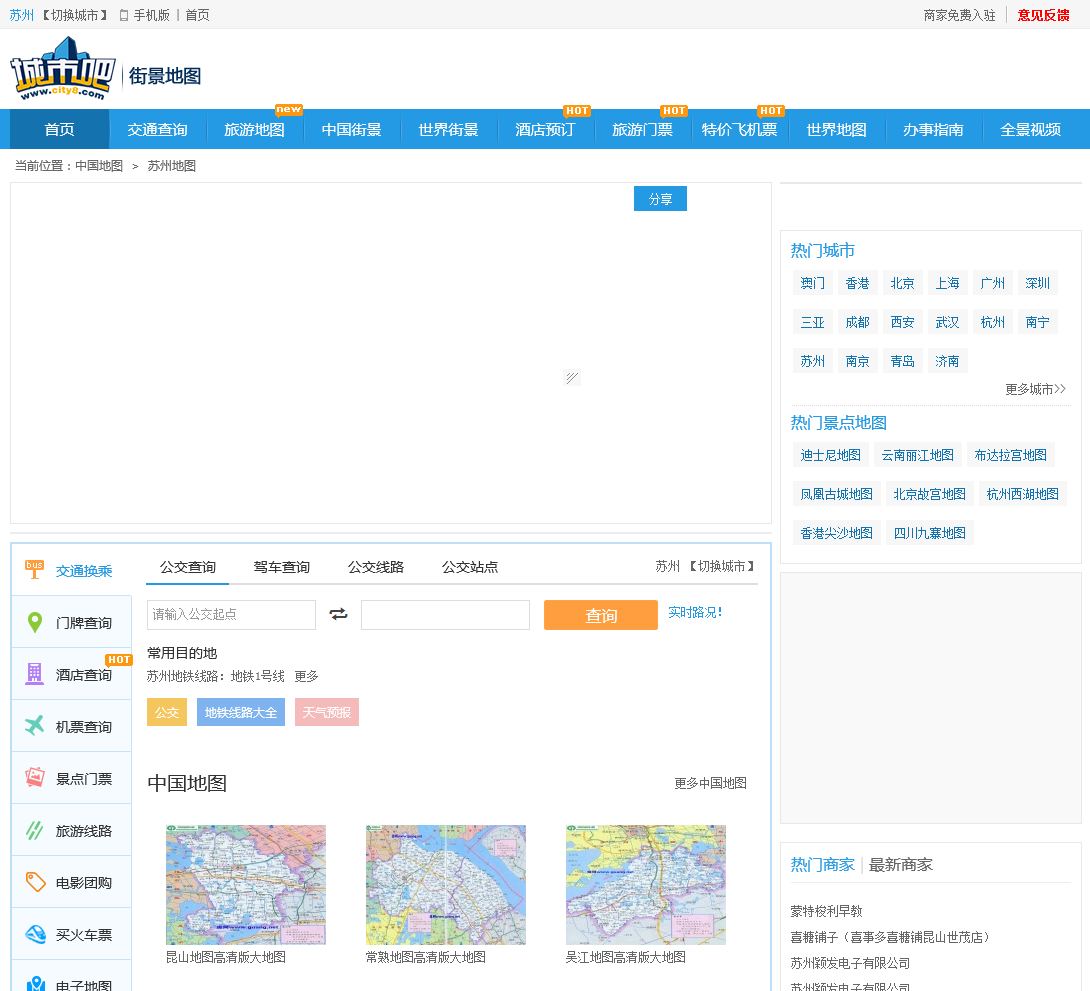Image resolution: width=1090 pixels, height=991 pixels.
Task: Click the 城市吧 site logo
Action: point(62,68)
